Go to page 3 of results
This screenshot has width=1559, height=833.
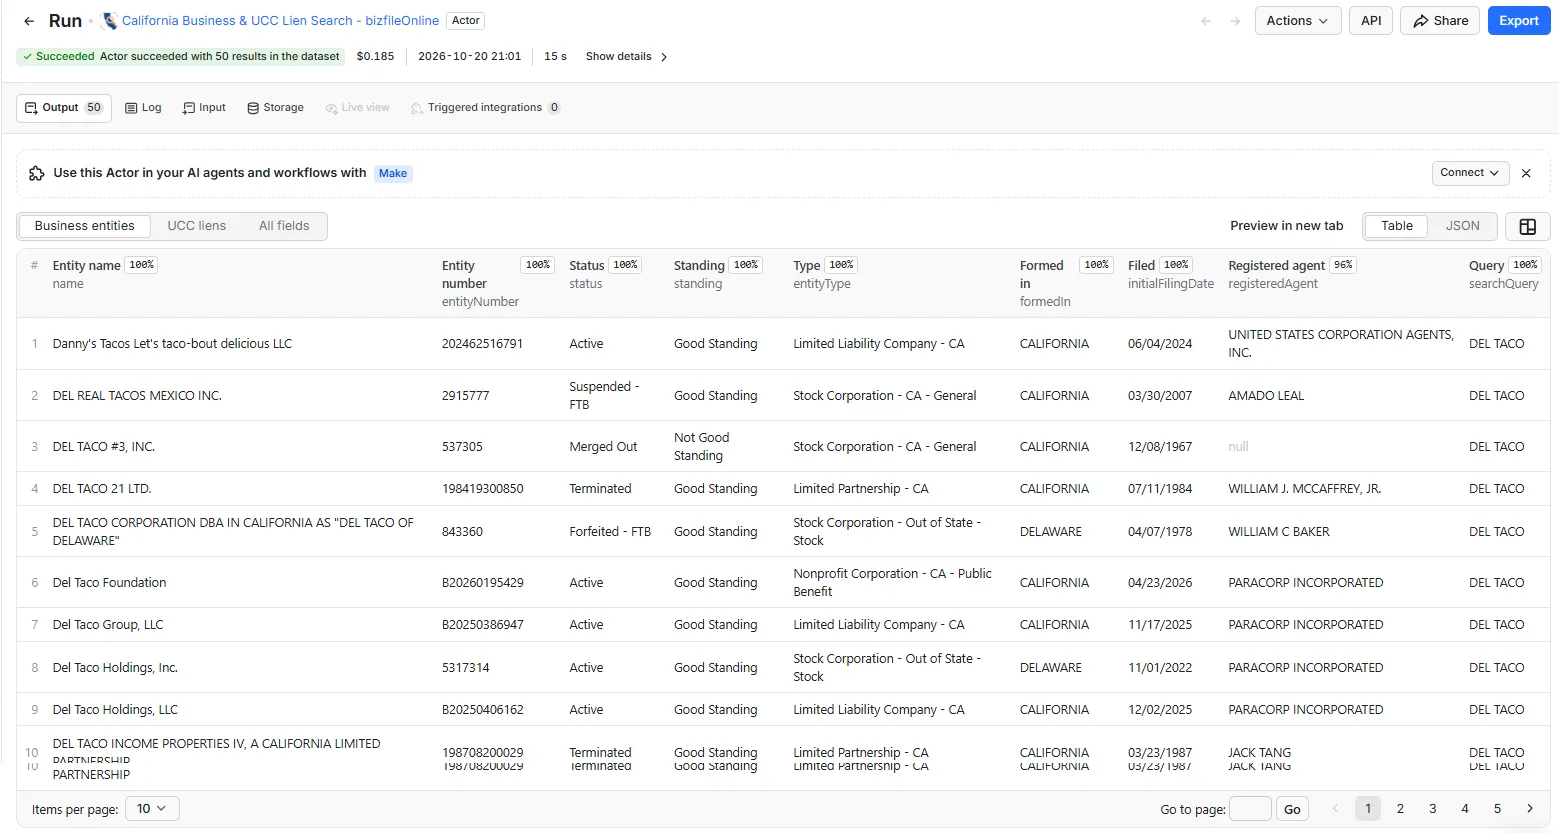click(x=1432, y=809)
